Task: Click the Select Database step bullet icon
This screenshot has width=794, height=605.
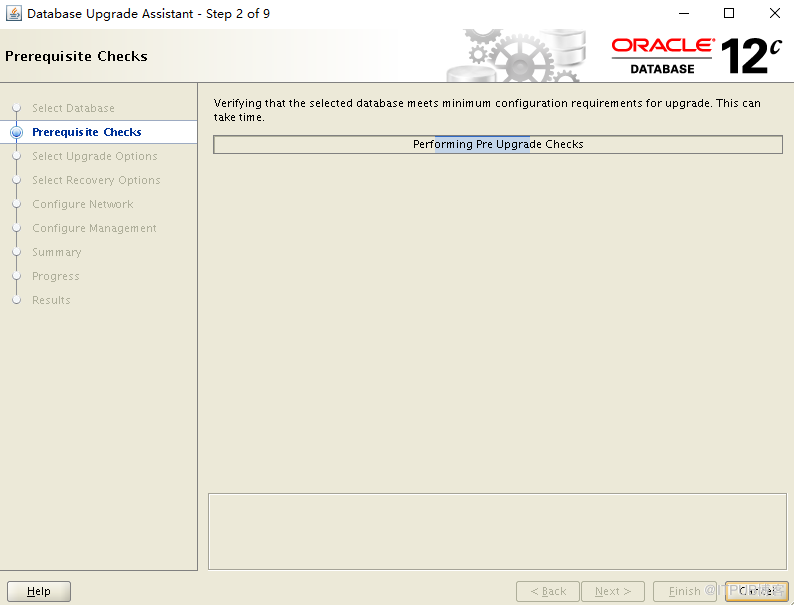Action: (17, 108)
